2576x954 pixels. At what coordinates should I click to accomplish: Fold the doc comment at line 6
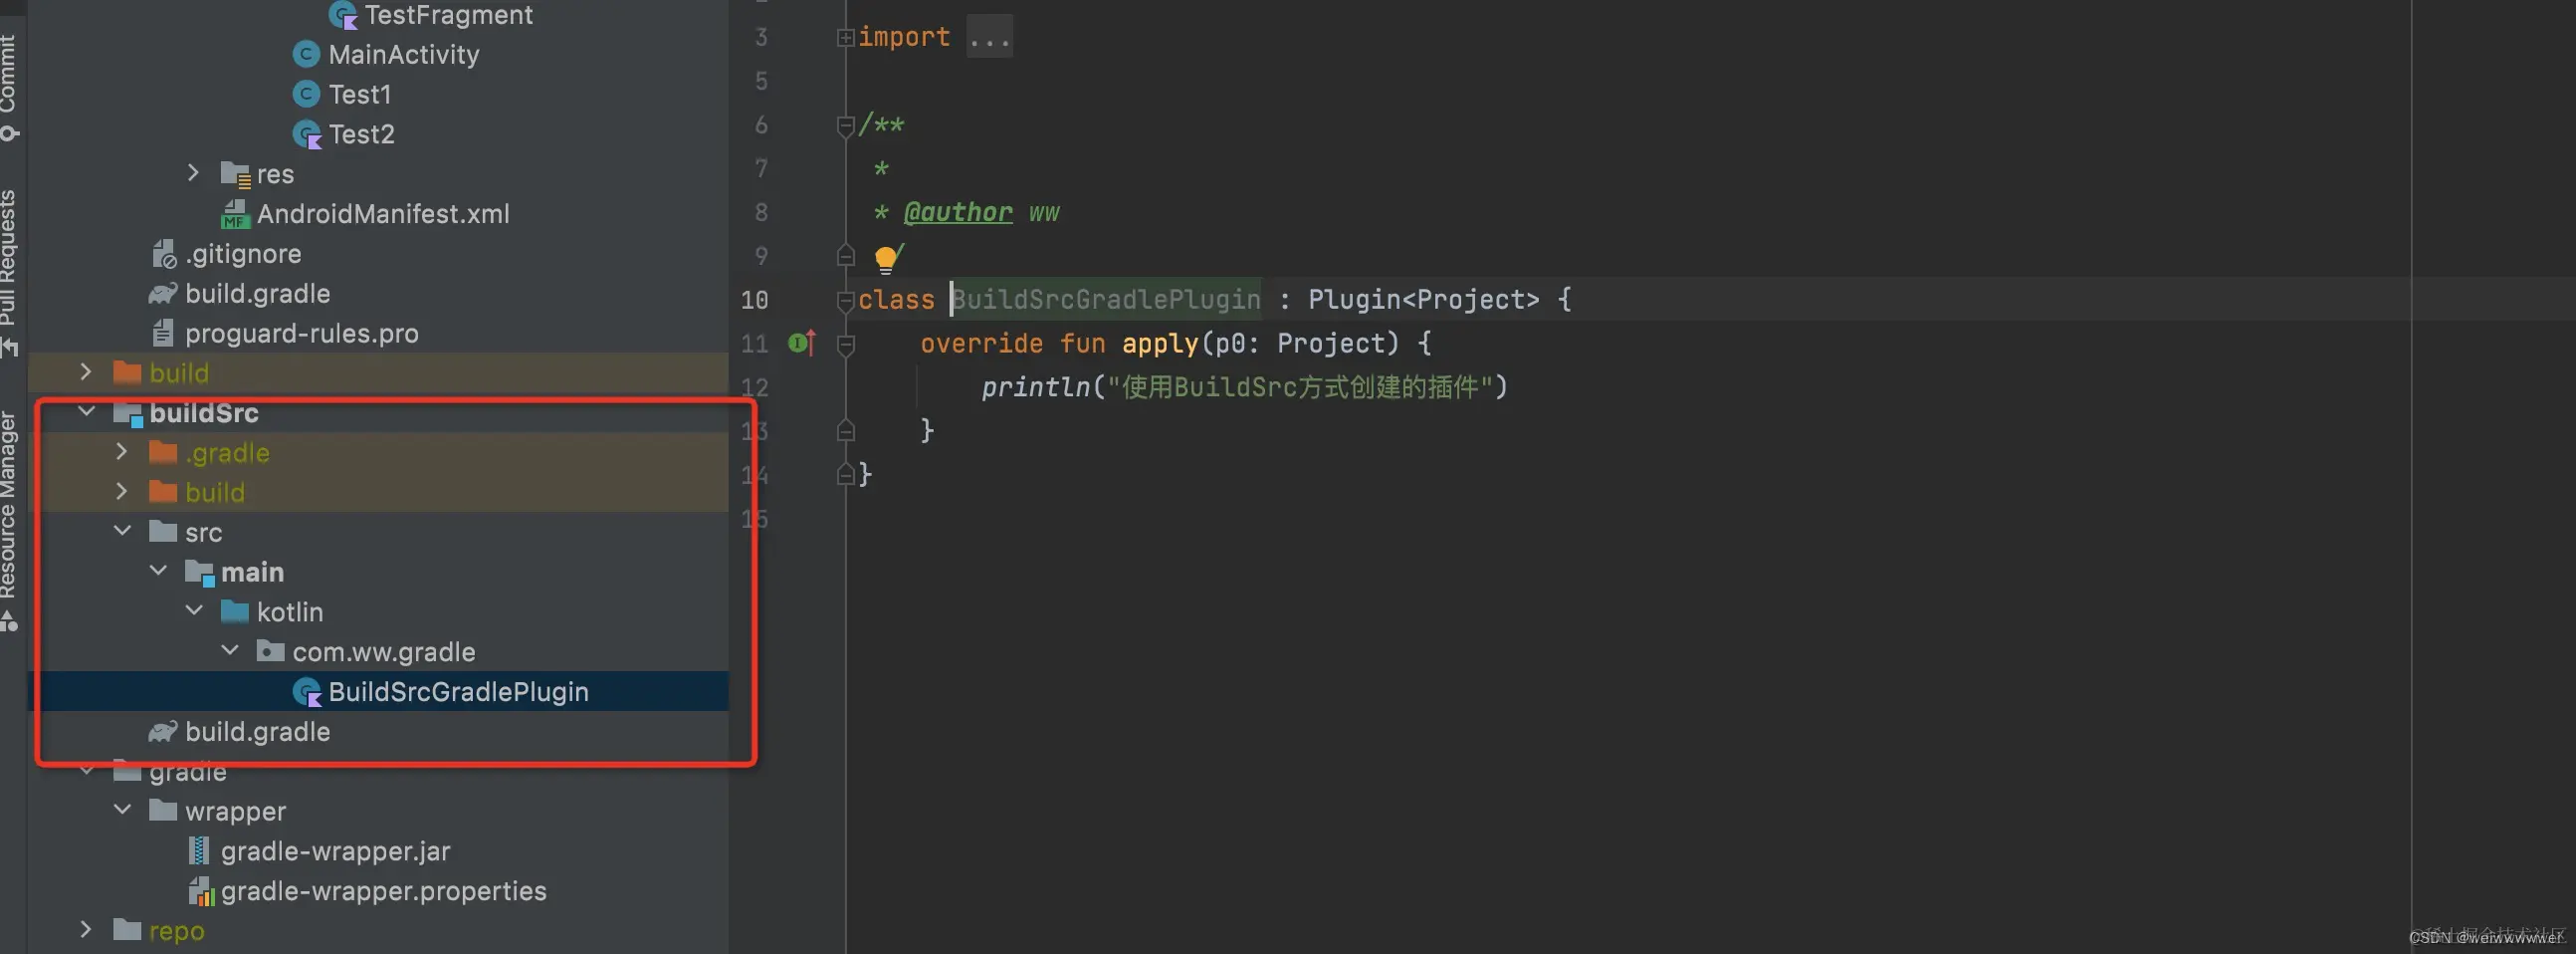coord(845,126)
